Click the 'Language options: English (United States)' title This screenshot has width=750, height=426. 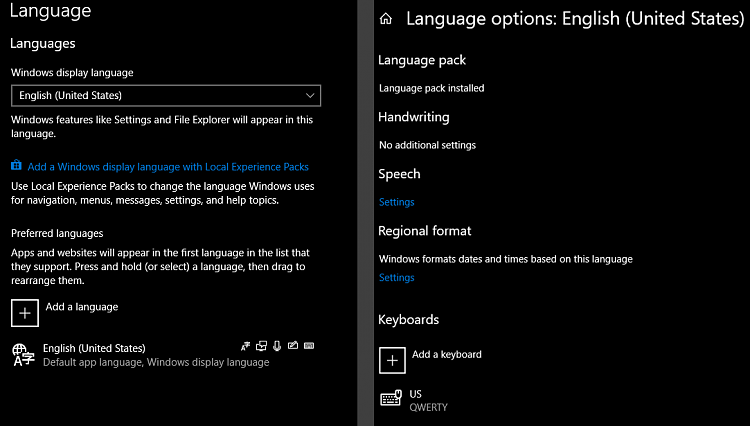coord(575,19)
